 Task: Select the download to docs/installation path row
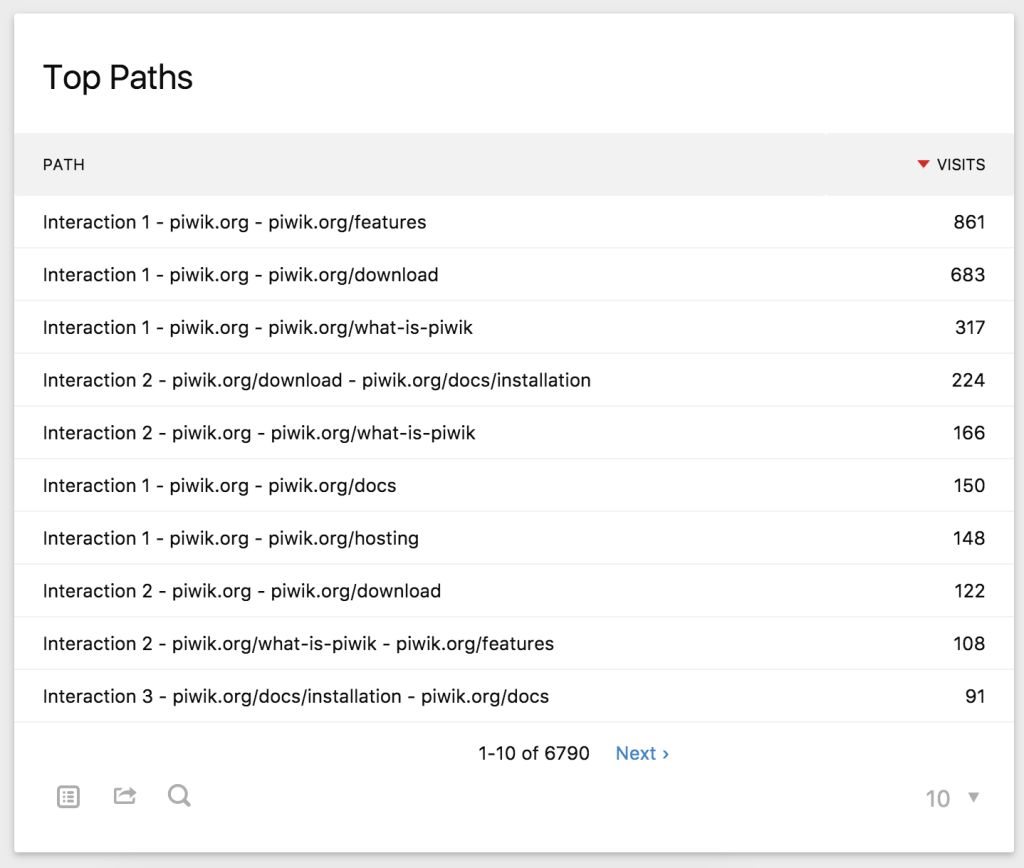click(x=317, y=380)
